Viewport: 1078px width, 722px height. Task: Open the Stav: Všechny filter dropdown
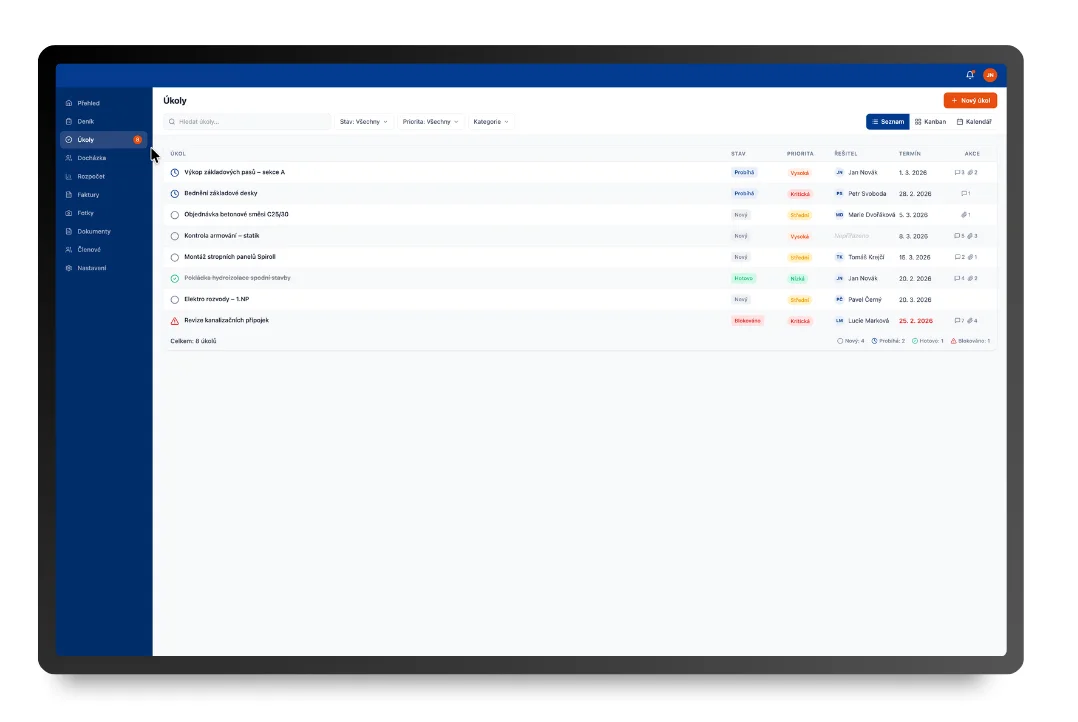(x=364, y=122)
